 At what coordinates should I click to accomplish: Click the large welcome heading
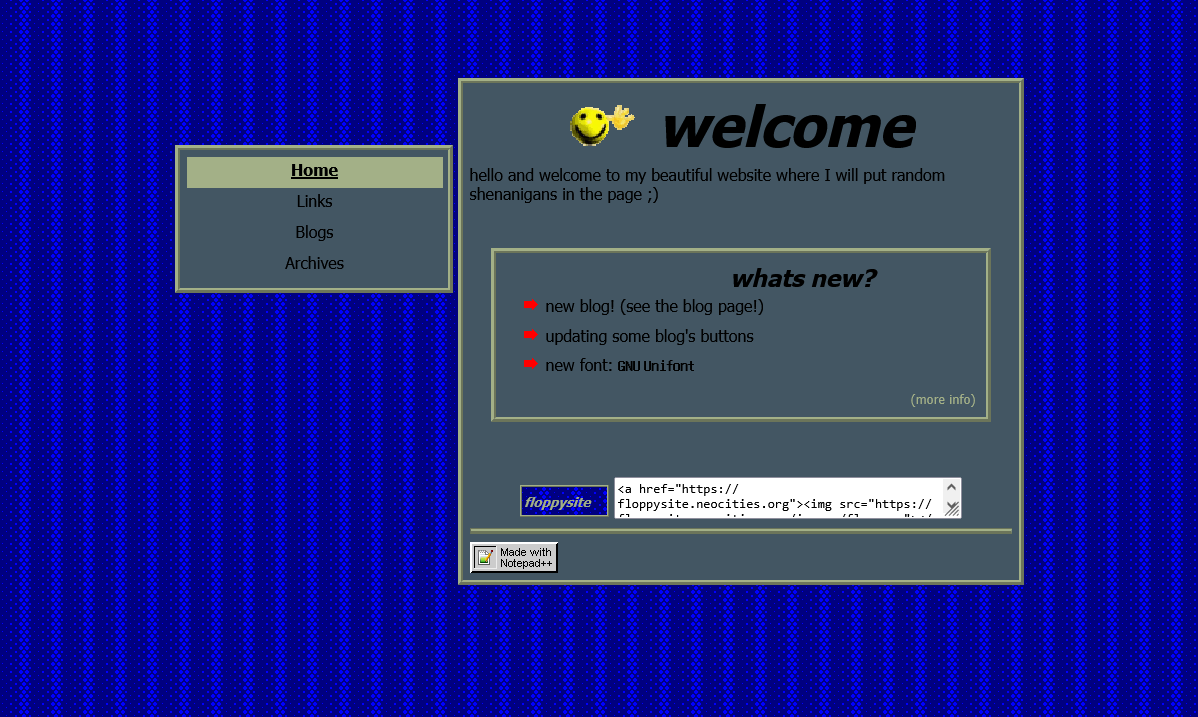click(x=787, y=127)
